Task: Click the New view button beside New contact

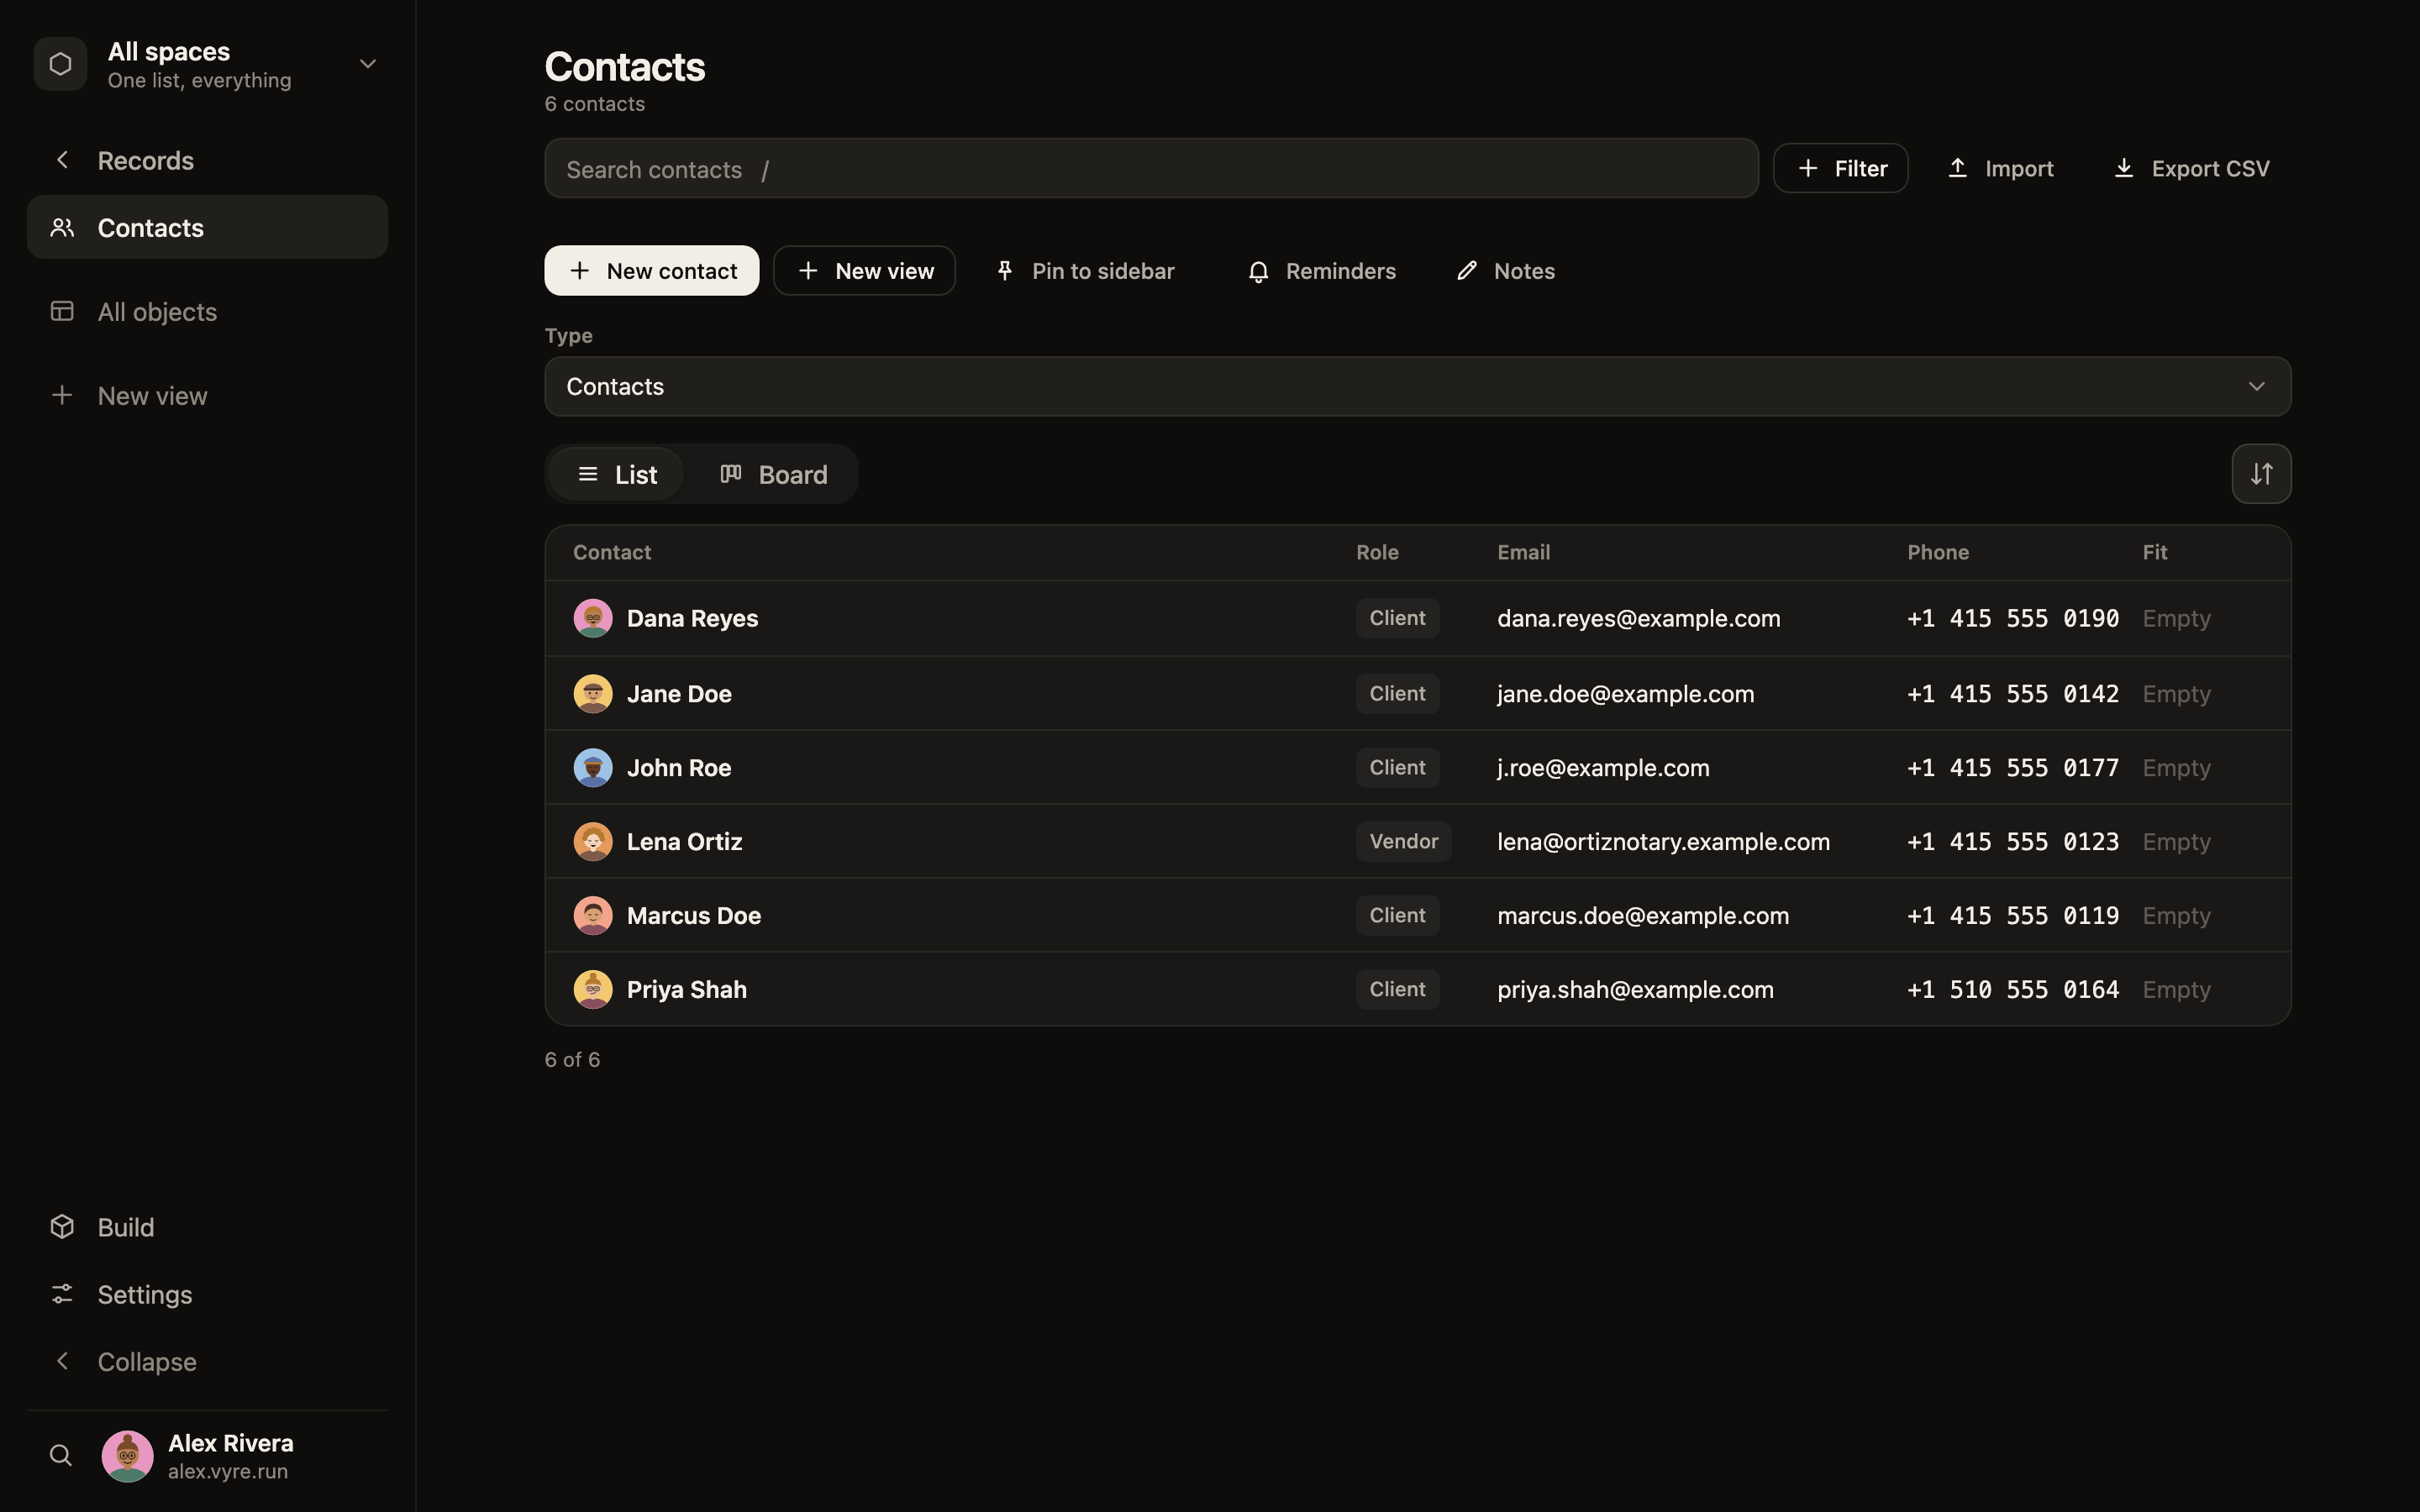Action: (864, 271)
